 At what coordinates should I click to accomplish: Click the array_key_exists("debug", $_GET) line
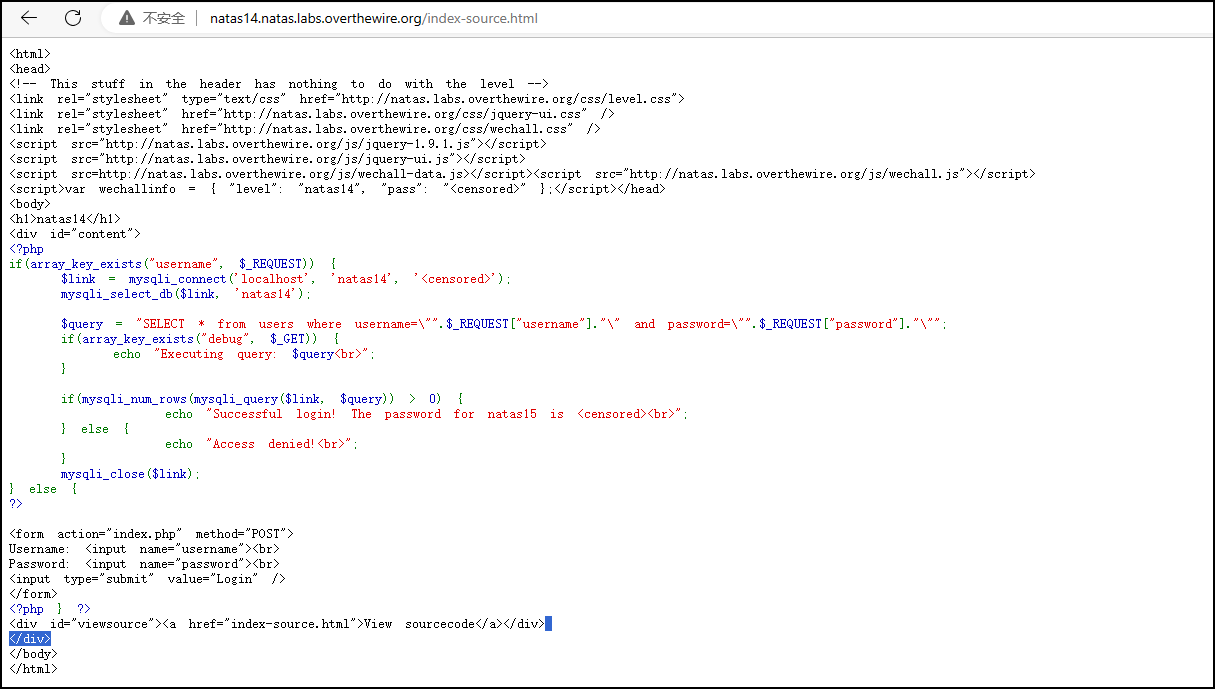tap(199, 339)
